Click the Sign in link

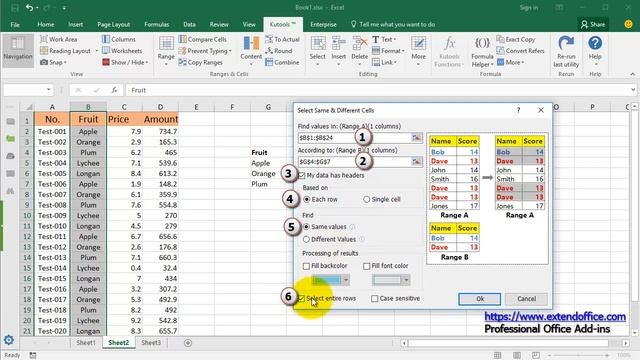pyautogui.click(x=529, y=7)
